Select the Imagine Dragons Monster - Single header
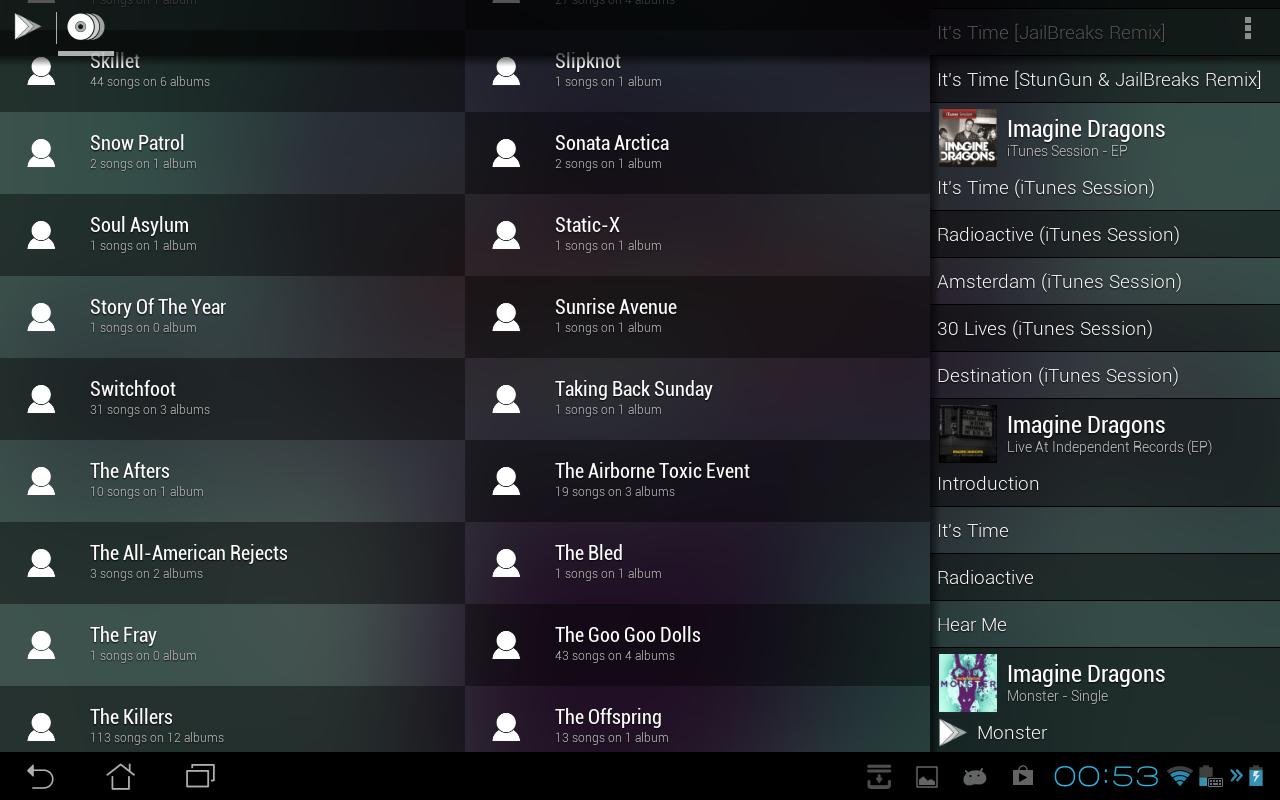 coord(1105,683)
